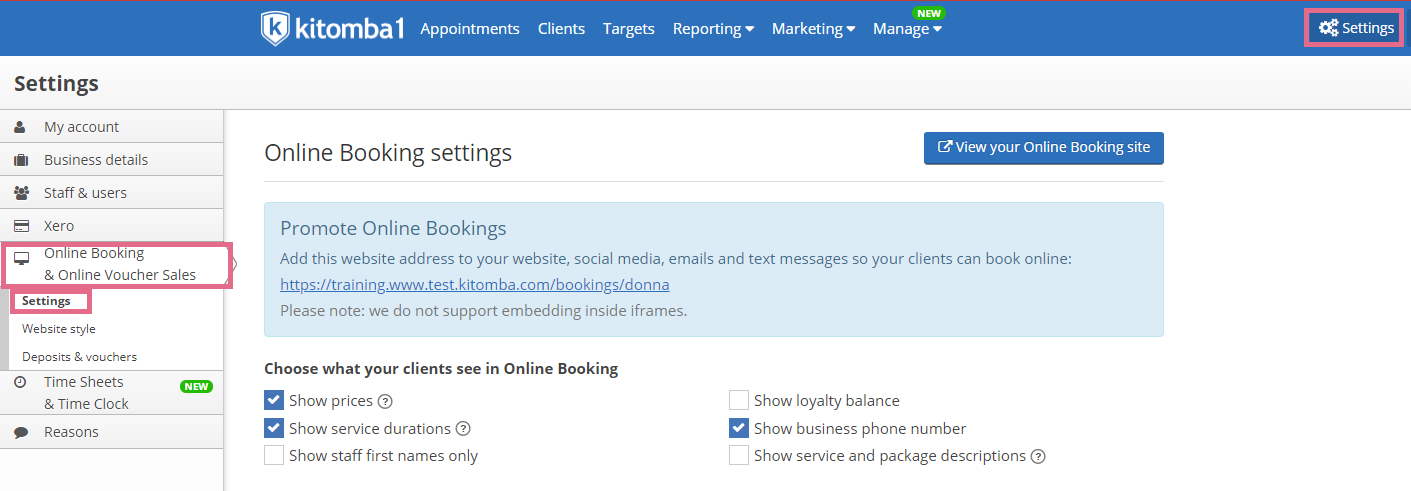Viewport: 1411px width, 491px height.
Task: Uncheck the Show prices checkbox
Action: (274, 400)
